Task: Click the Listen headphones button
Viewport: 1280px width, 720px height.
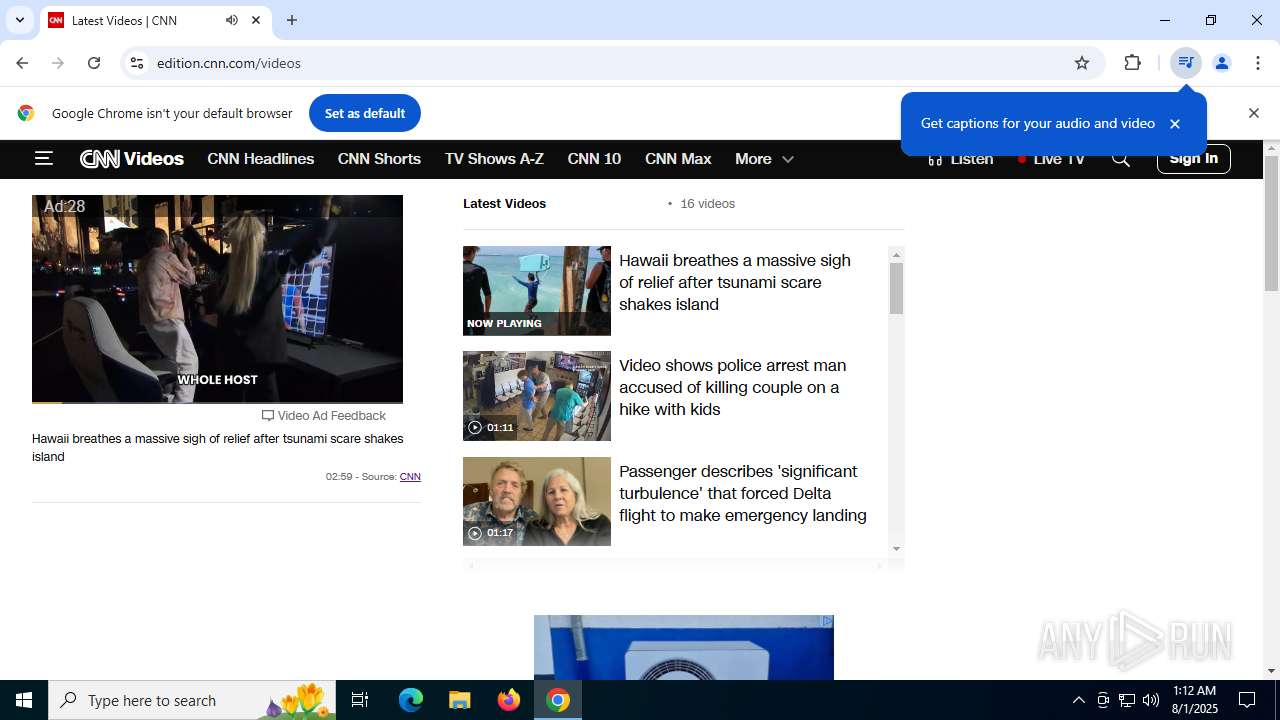Action: pyautogui.click(x=960, y=159)
